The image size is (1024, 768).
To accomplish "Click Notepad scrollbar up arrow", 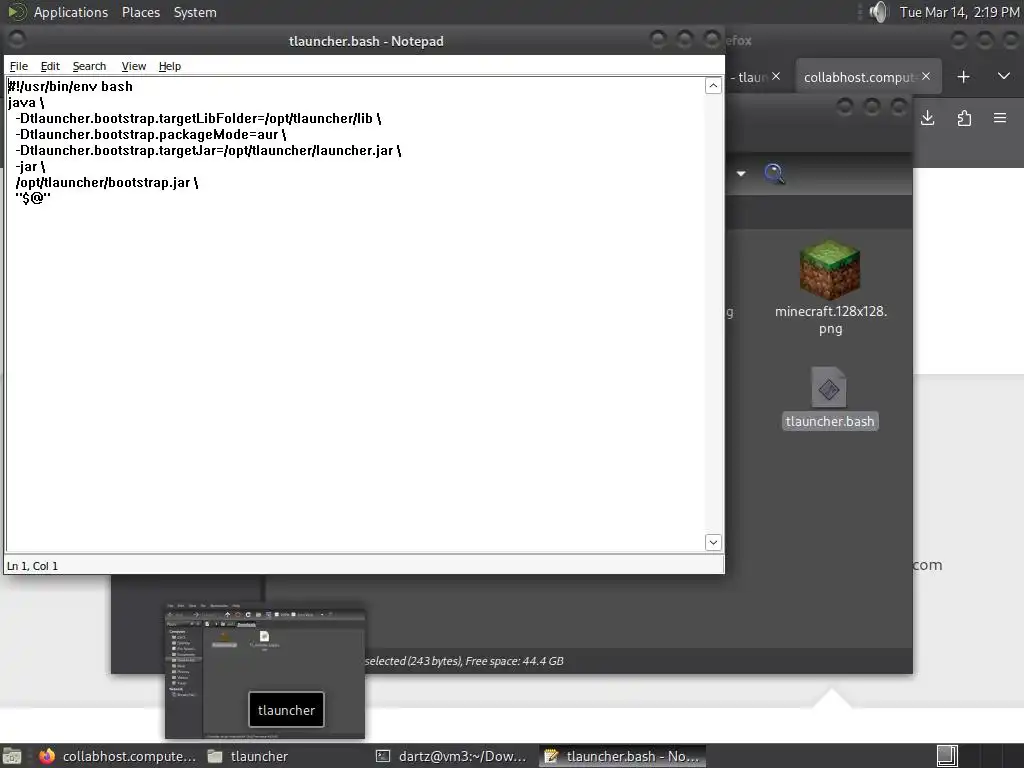I will (x=713, y=86).
